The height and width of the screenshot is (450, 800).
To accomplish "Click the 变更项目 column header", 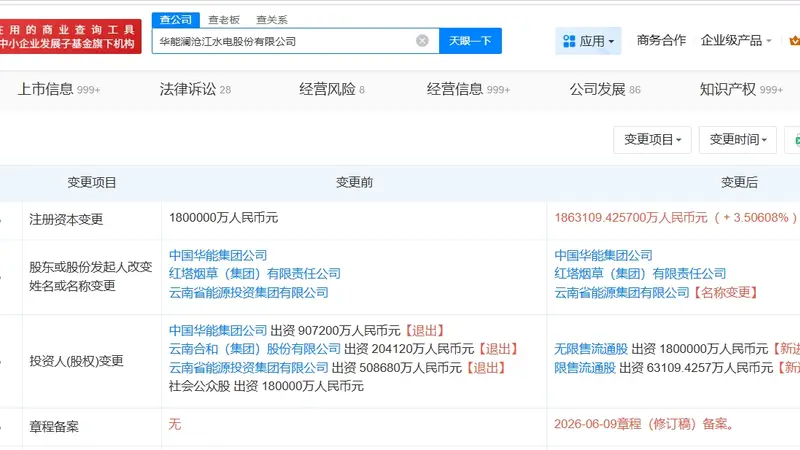I will pyautogui.click(x=92, y=183).
